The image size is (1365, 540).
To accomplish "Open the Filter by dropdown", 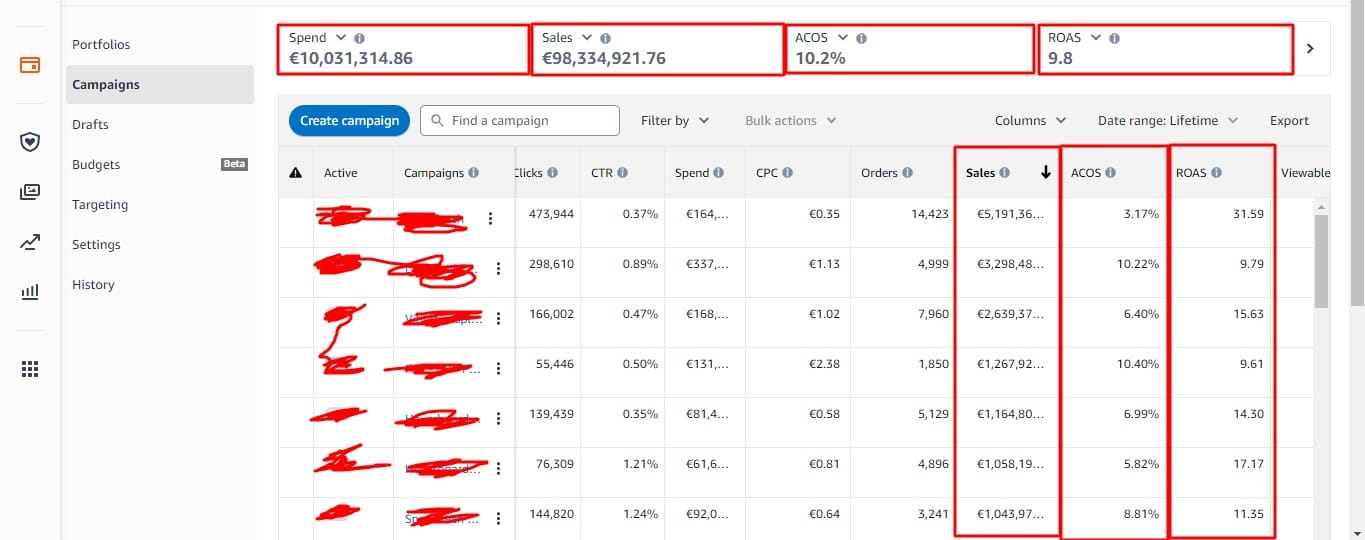I will 675,121.
